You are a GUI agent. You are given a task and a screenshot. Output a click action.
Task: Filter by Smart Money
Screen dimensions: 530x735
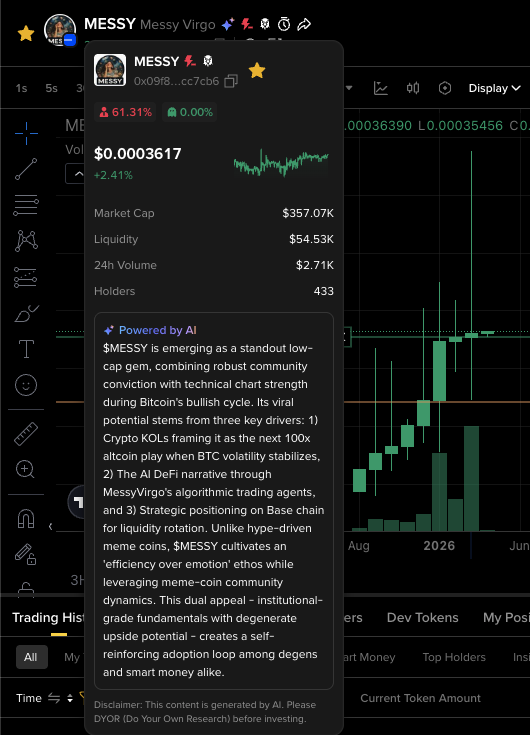point(370,657)
